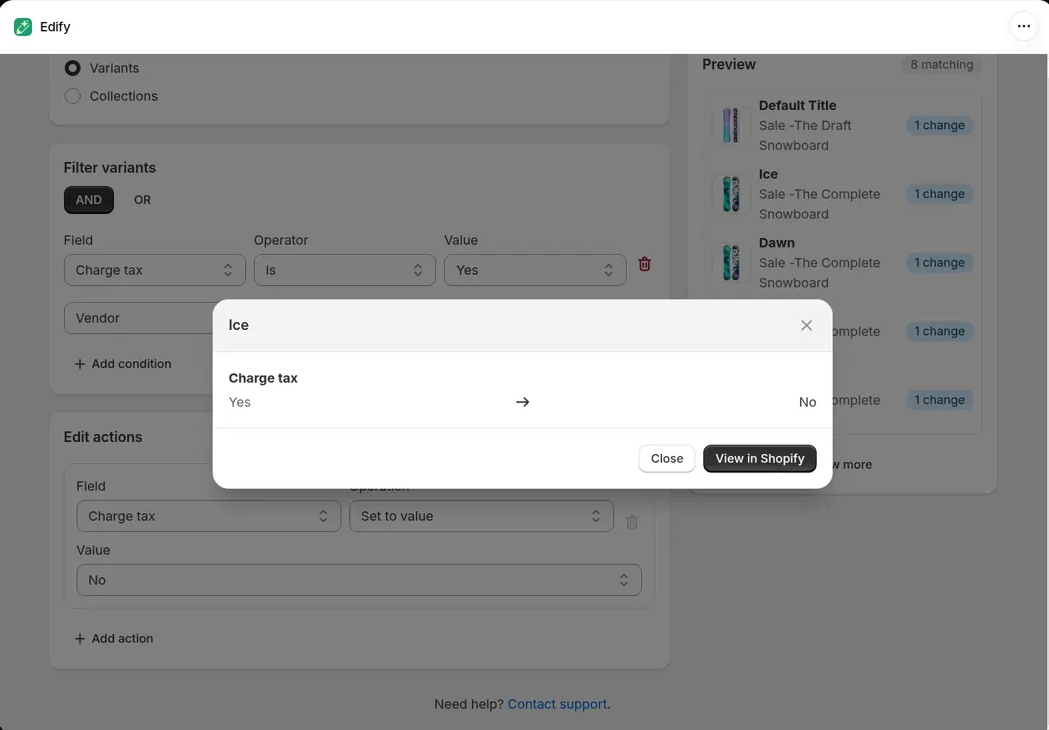Image resolution: width=1049 pixels, height=730 pixels.
Task: Remove the Charge tax edit action
Action: 632,522
